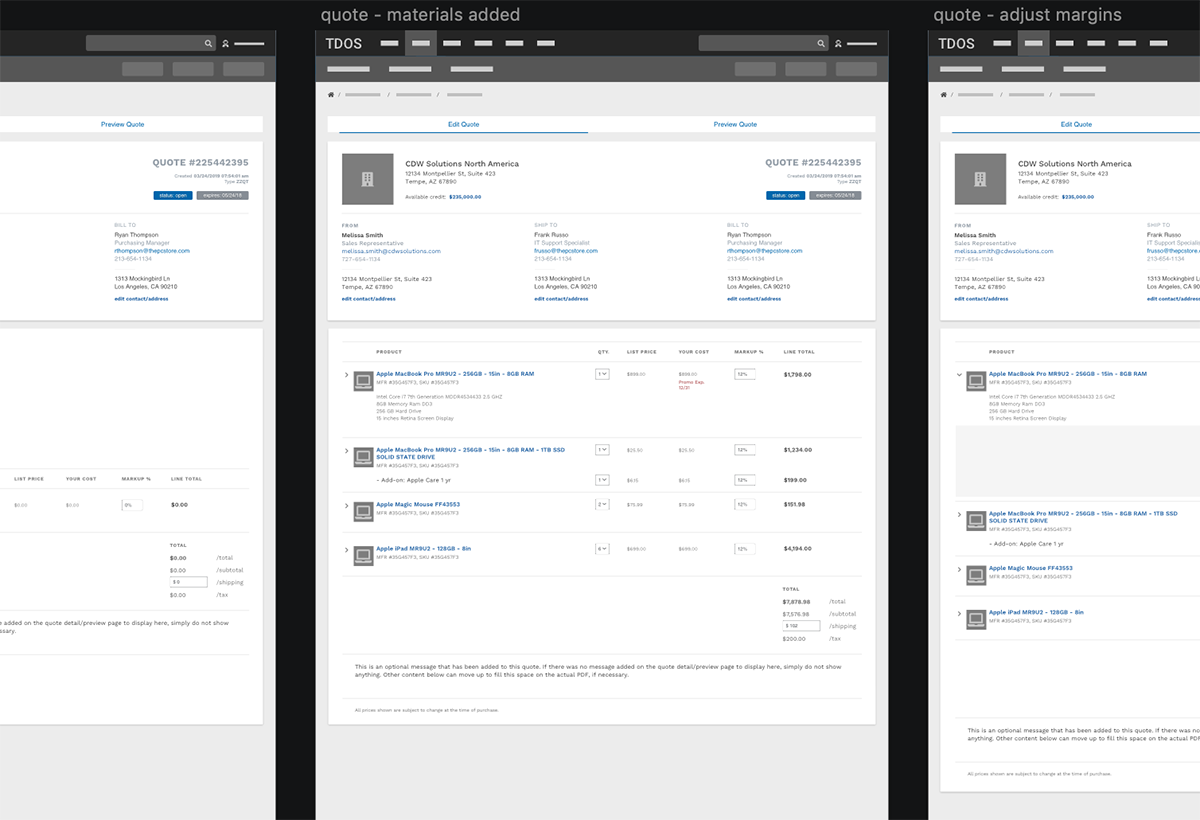Click markup field on the $199.00 Apple Care line
The image size is (1200, 820).
(x=745, y=480)
